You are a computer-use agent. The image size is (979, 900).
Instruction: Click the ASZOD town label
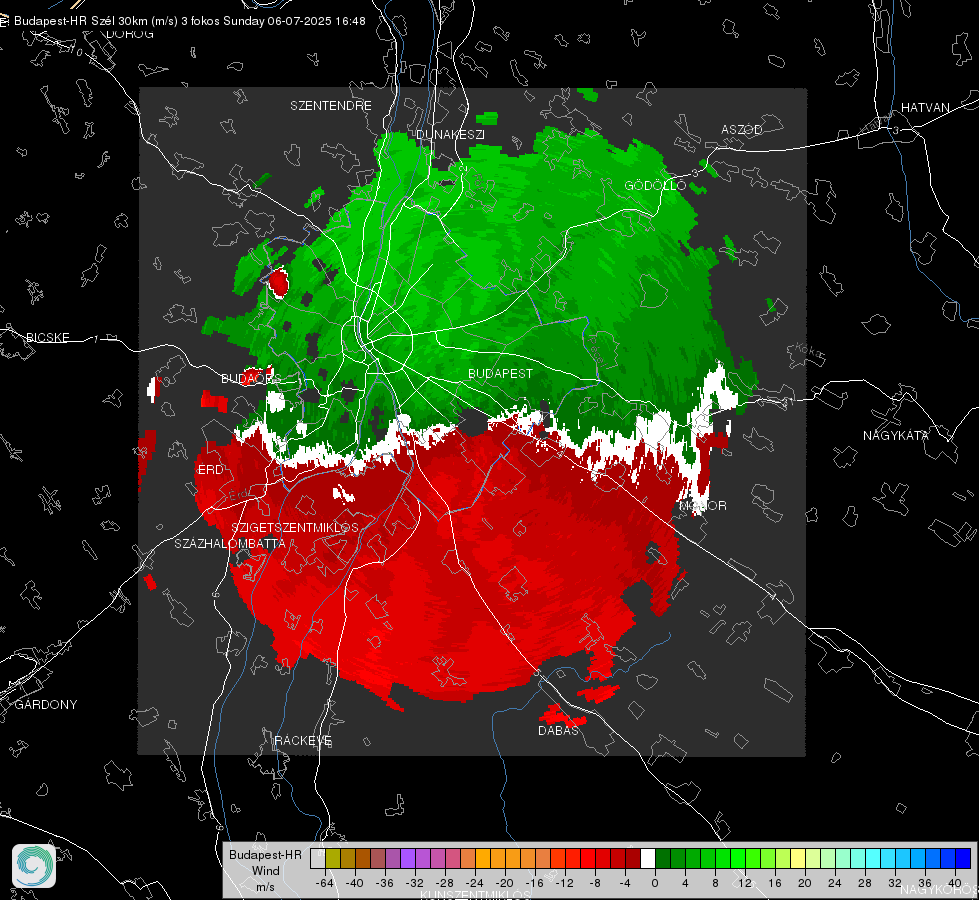[x=742, y=129]
